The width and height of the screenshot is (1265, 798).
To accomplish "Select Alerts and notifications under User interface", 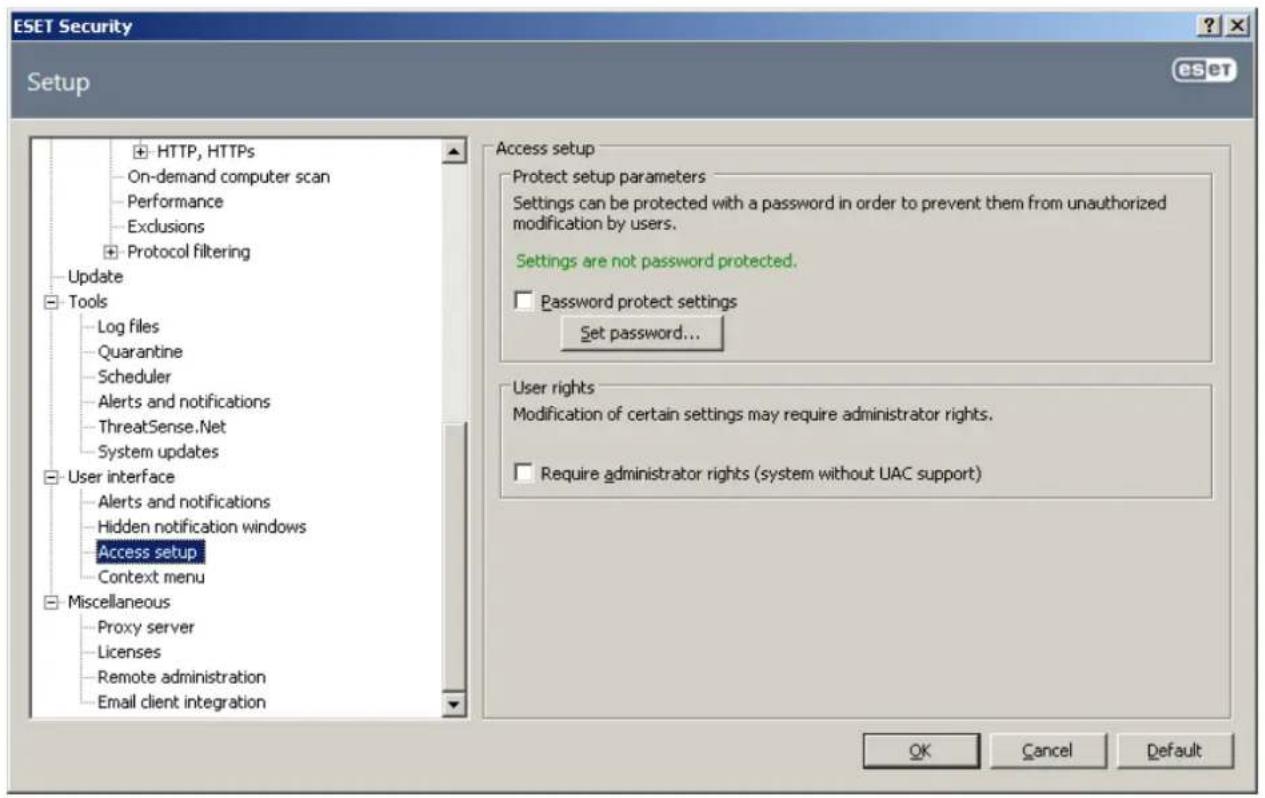I will click(183, 501).
